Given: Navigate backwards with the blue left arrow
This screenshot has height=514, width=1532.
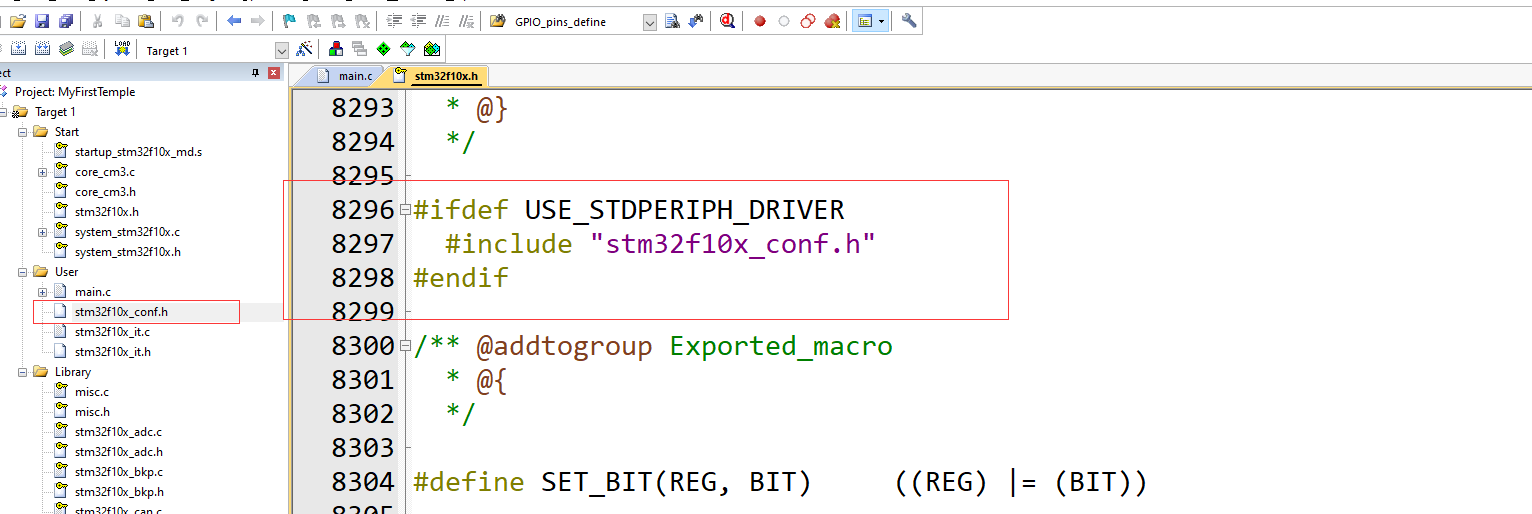Looking at the screenshot, I should tap(234, 21).
